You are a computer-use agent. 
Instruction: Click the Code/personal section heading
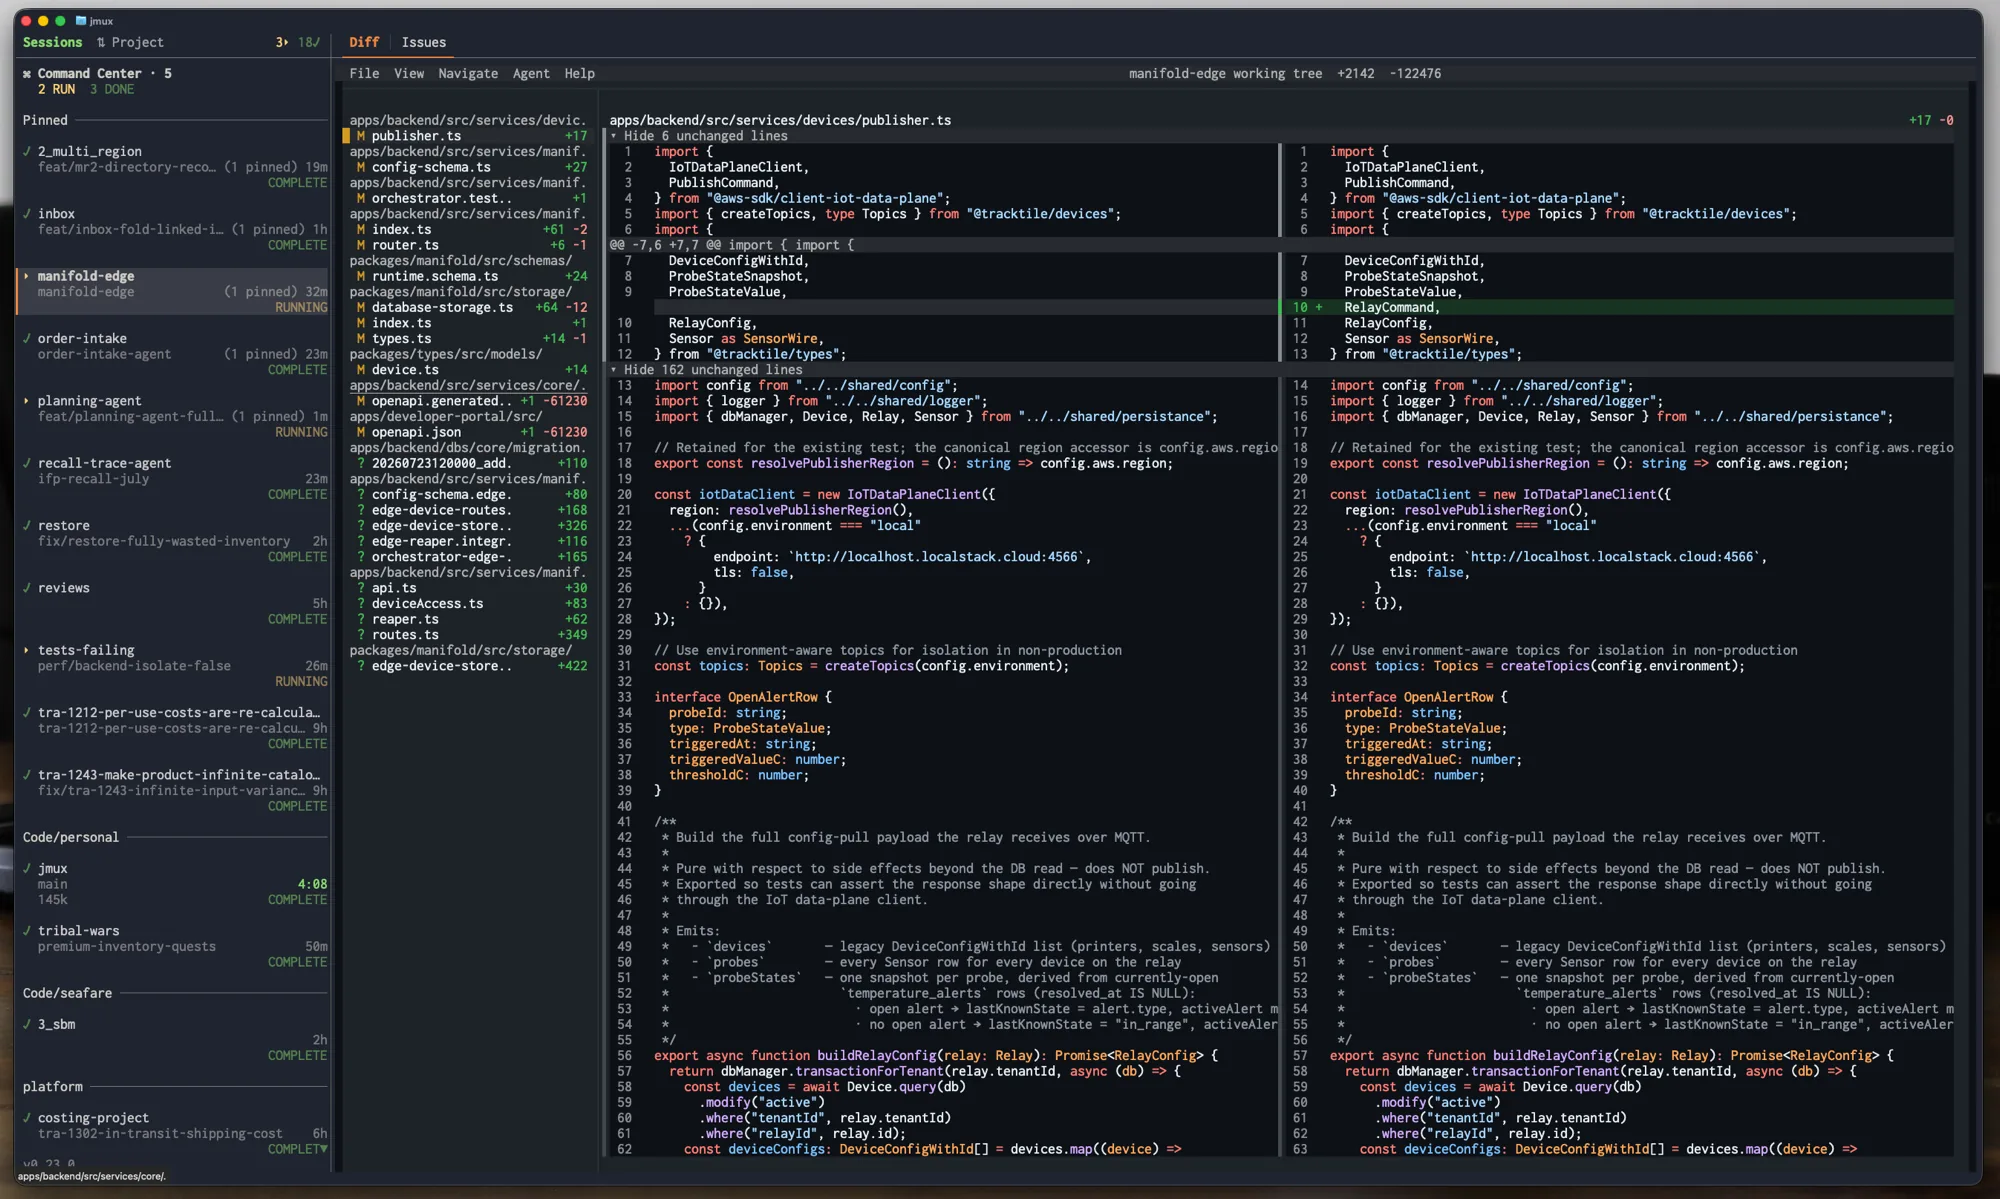click(70, 837)
